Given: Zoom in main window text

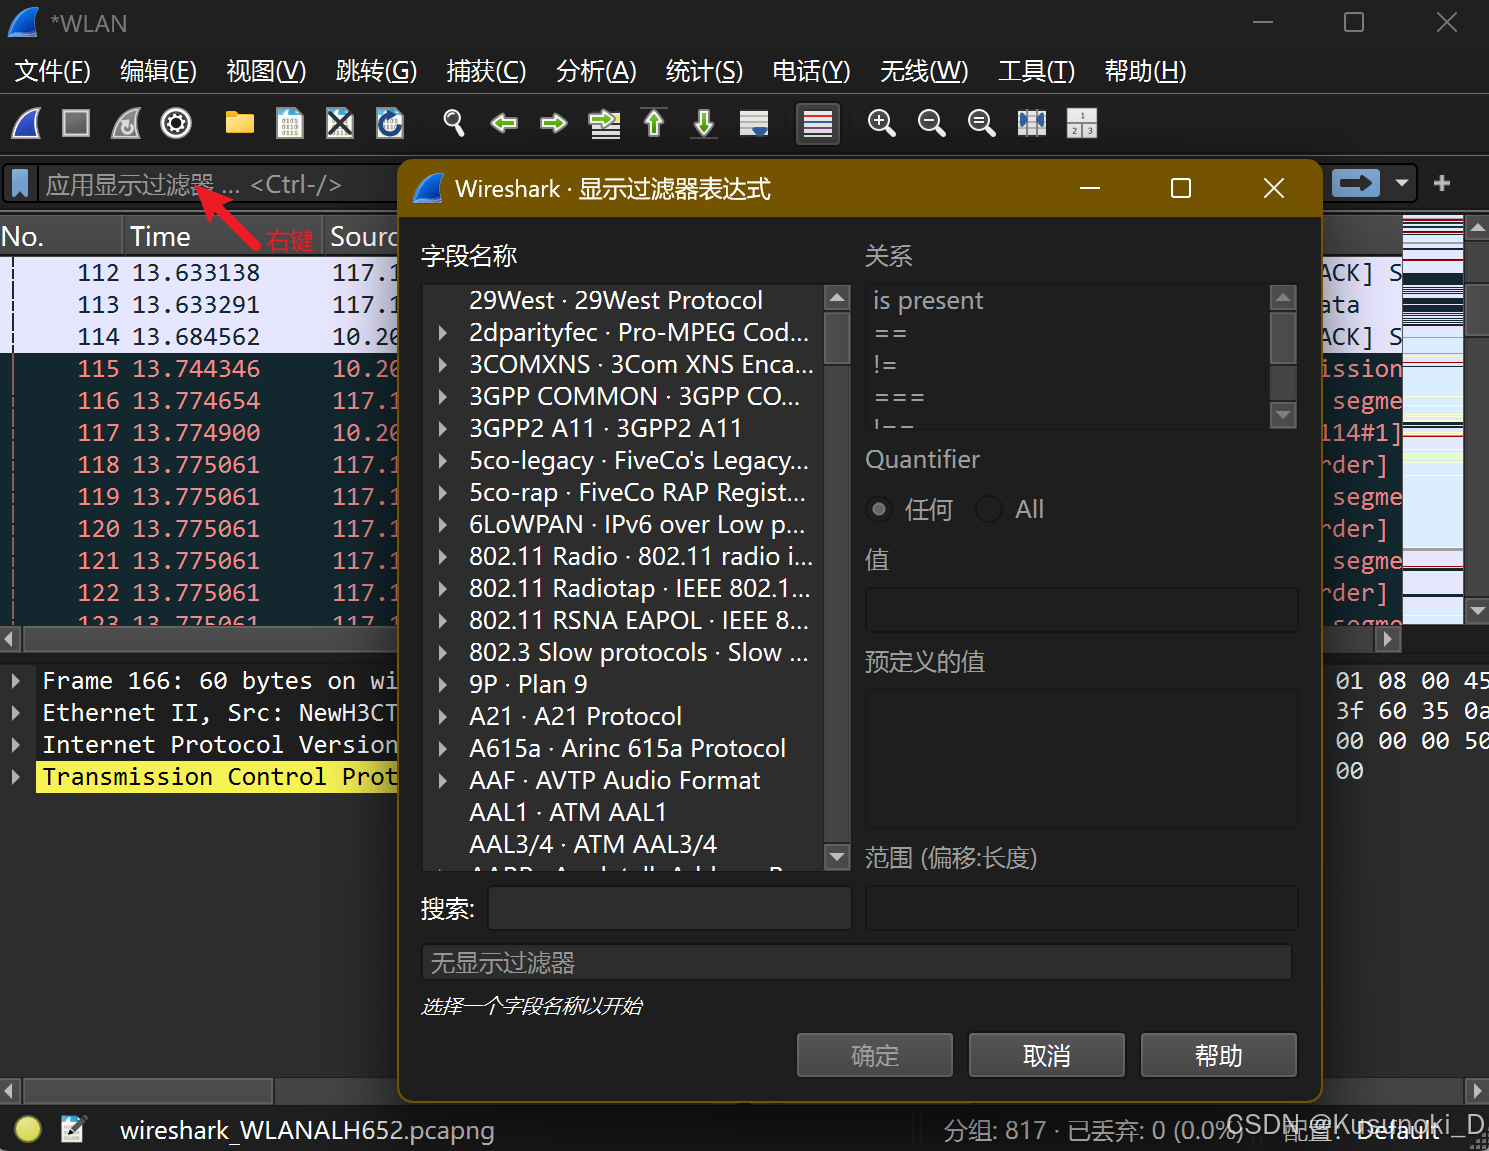Looking at the screenshot, I should [882, 123].
